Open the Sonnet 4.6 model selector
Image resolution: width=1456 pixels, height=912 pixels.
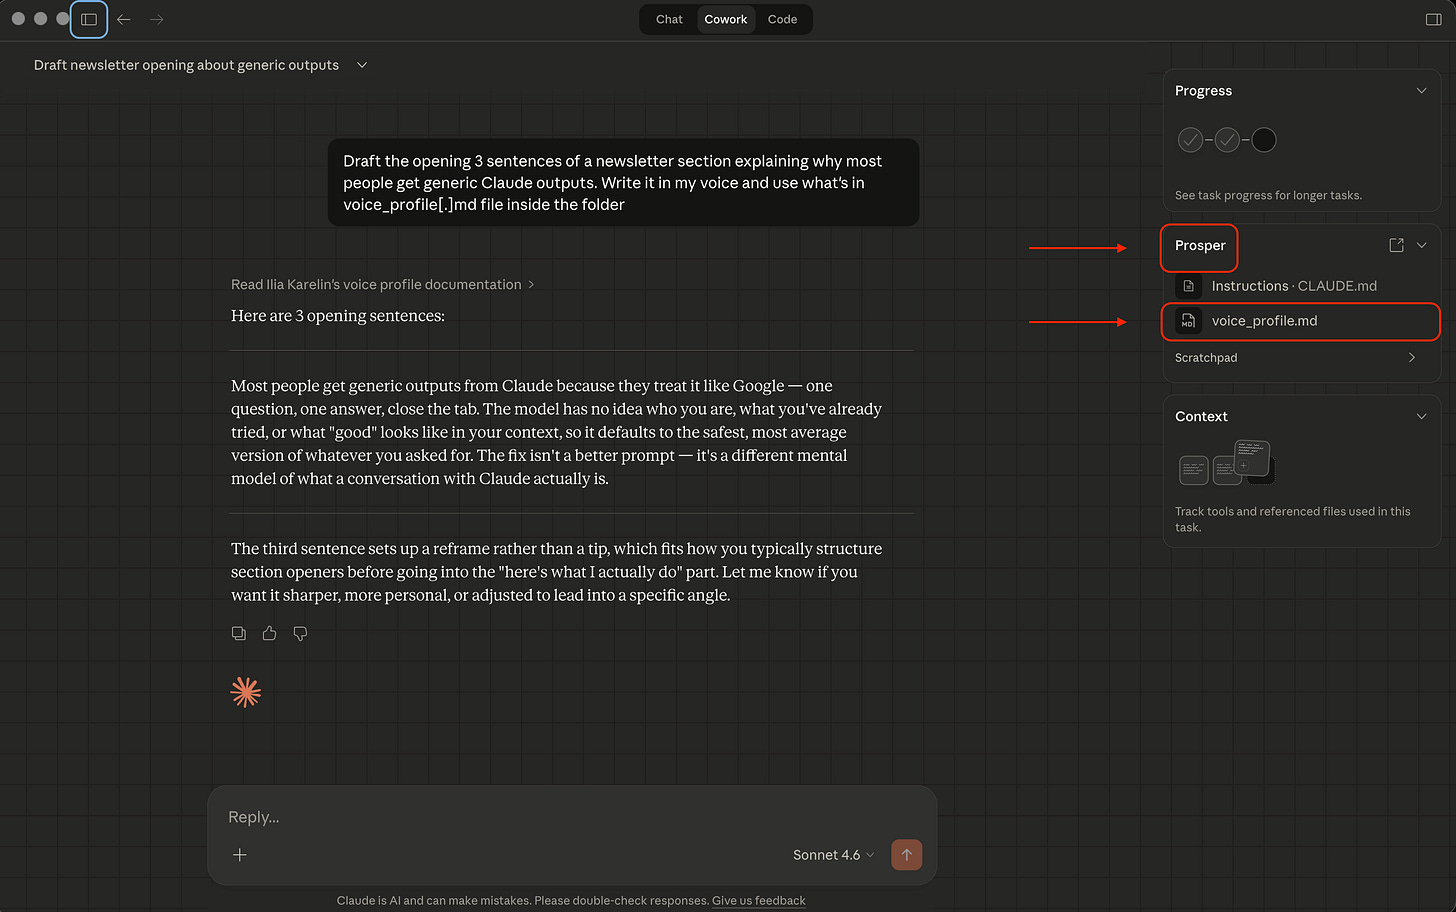[833, 855]
